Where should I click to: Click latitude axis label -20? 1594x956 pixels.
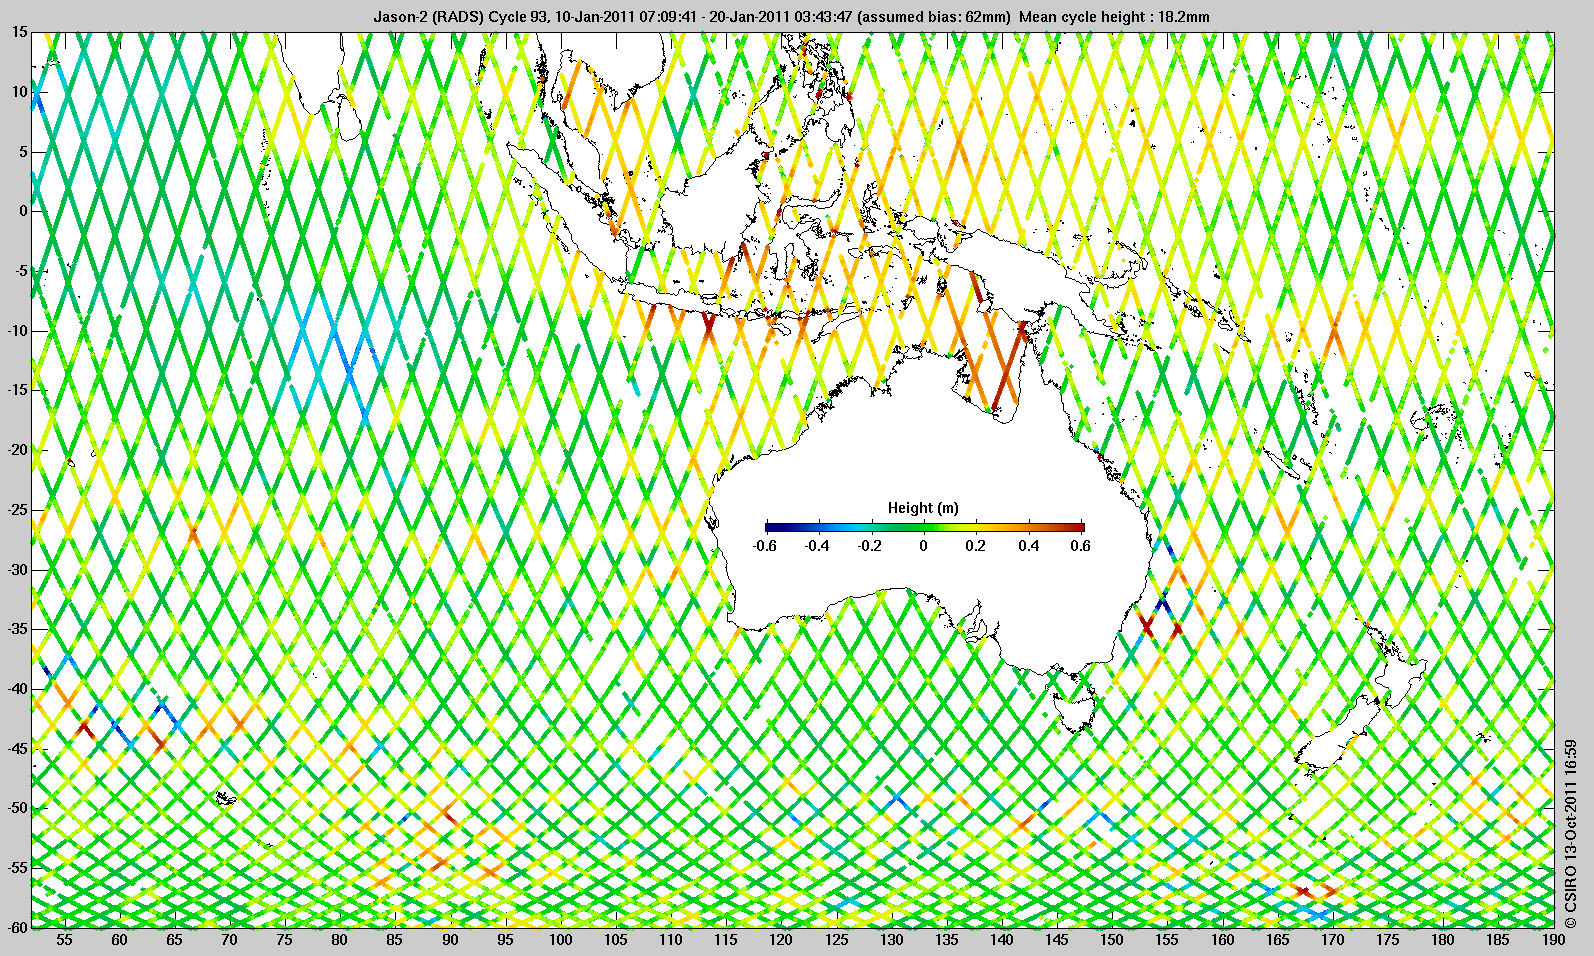[x=18, y=450]
